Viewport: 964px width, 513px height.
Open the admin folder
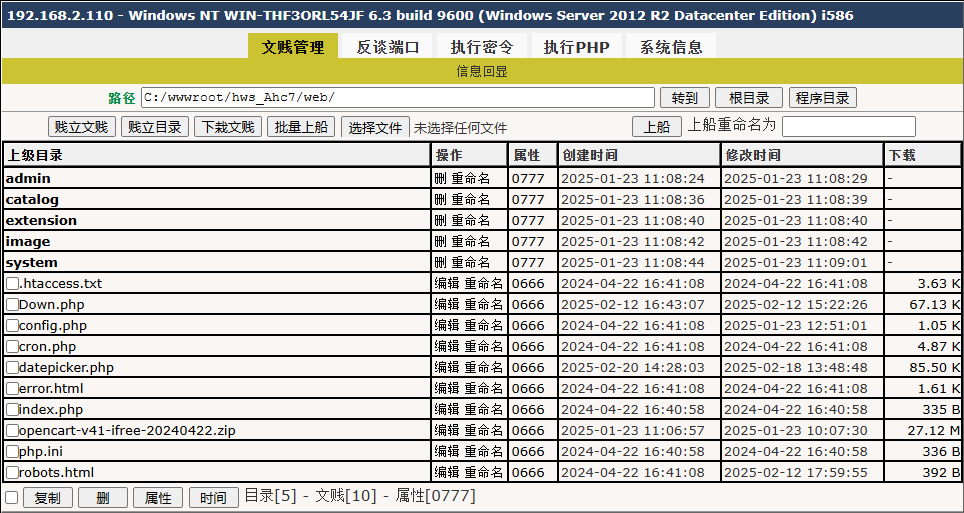pyautogui.click(x=28, y=178)
